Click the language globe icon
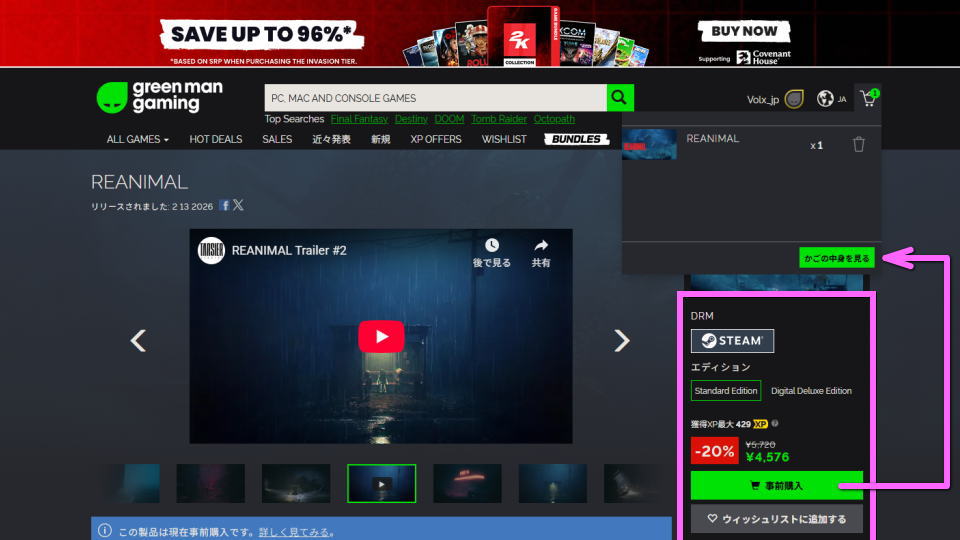The height and width of the screenshot is (540, 960). 825,99
